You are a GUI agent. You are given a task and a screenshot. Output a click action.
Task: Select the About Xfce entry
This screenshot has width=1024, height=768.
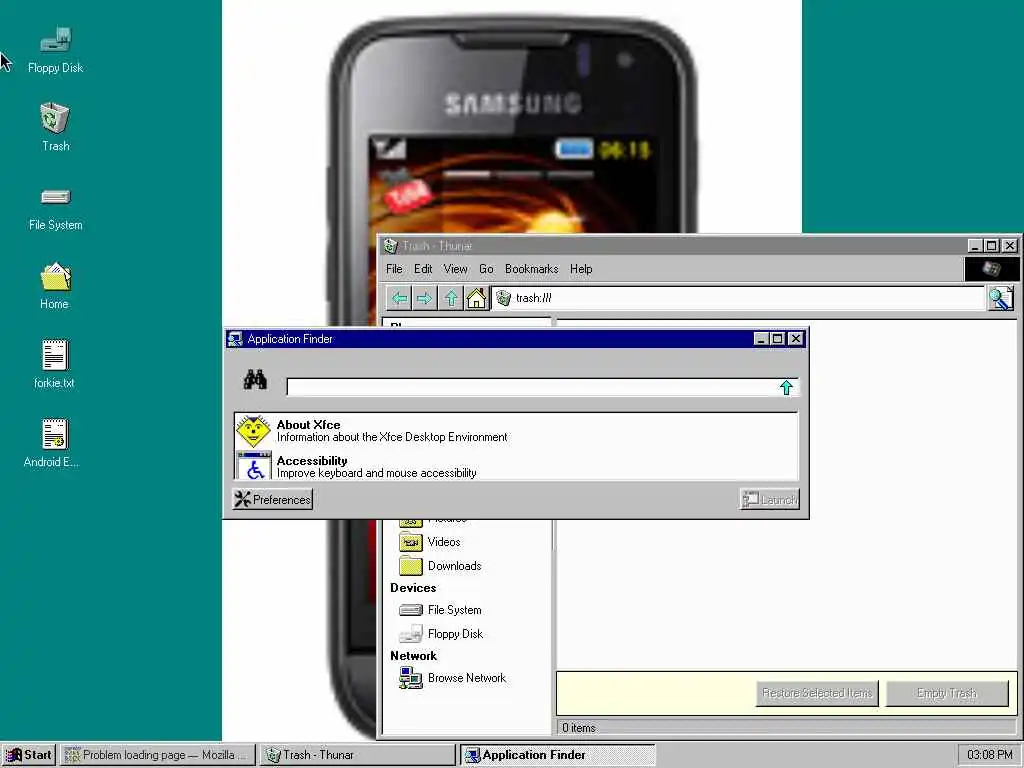516,430
